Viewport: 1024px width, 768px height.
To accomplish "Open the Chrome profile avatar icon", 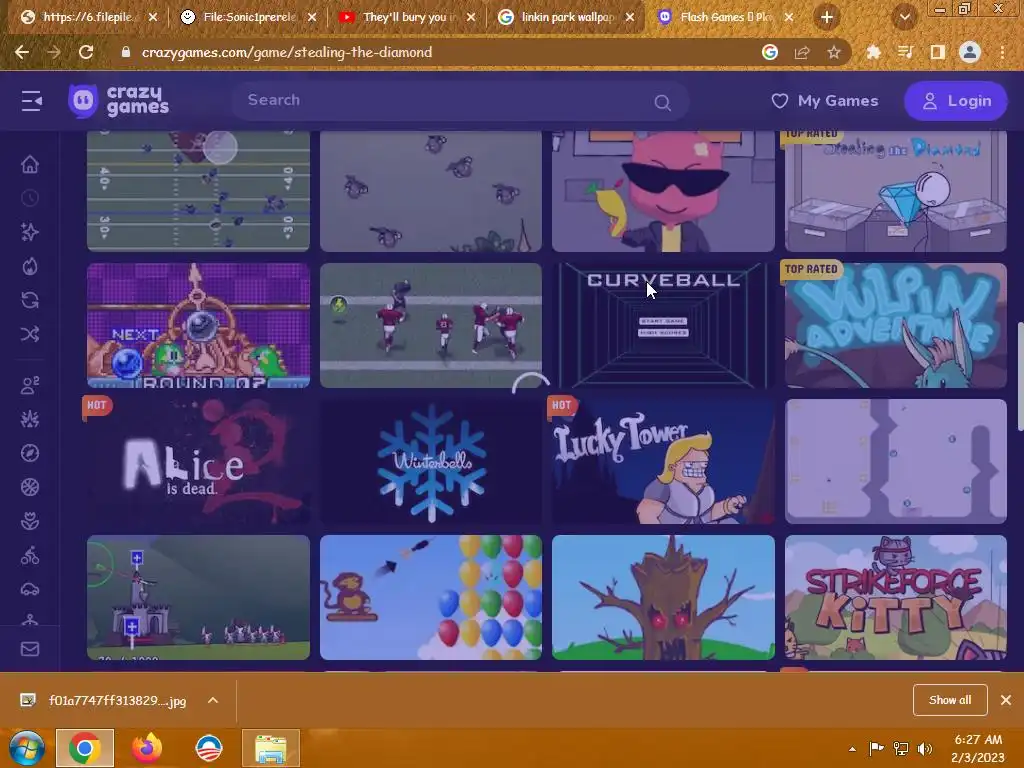I will click(970, 52).
